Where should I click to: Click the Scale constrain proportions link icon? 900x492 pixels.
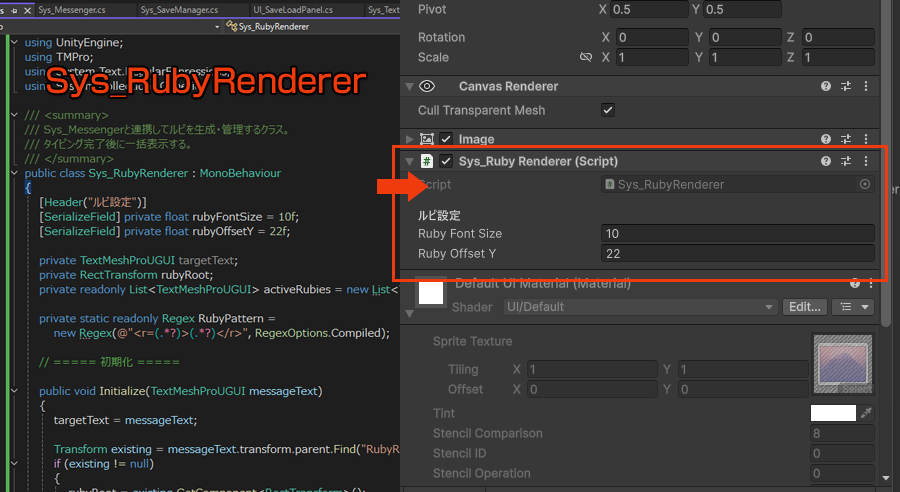click(586, 58)
